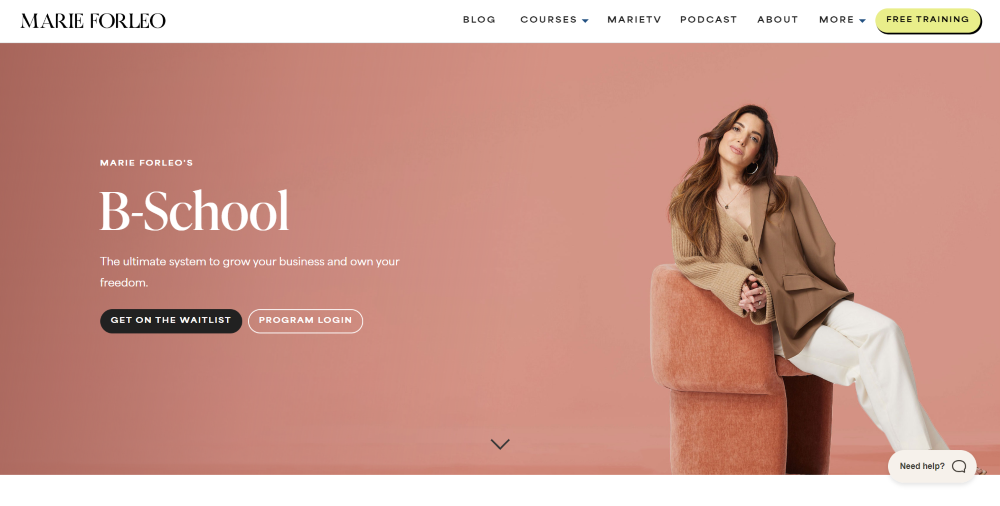Click the Need help? widget text

(922, 466)
